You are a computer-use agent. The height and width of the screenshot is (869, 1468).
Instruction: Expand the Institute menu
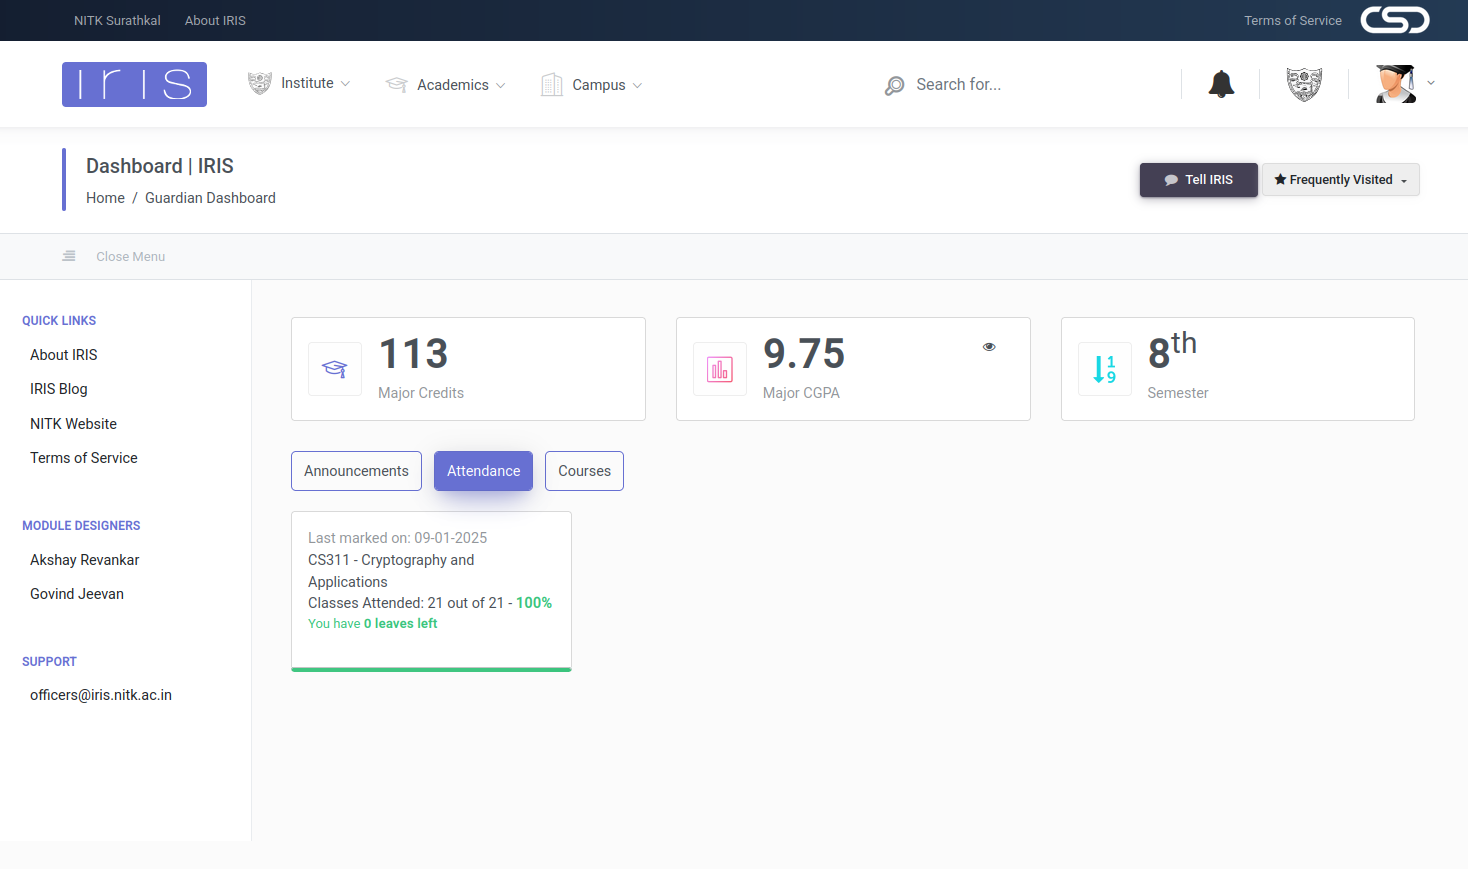[299, 83]
